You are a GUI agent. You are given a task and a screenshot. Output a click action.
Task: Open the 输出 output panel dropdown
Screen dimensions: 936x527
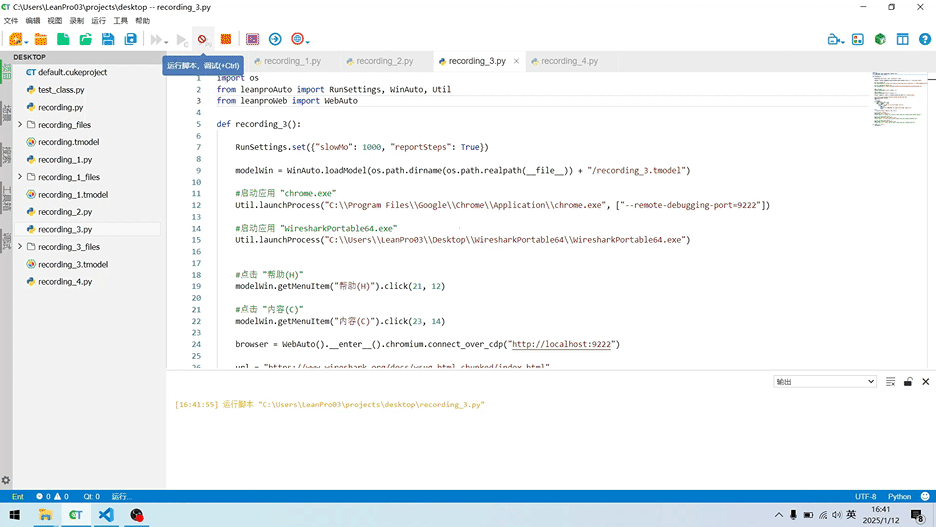pos(824,381)
